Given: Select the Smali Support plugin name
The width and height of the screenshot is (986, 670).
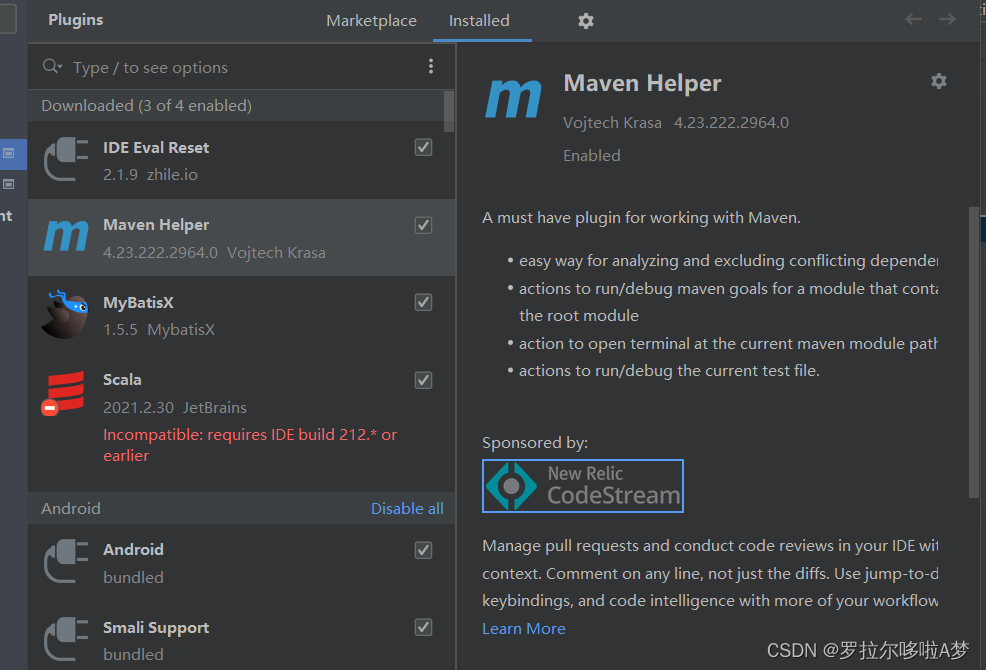Looking at the screenshot, I should 156,628.
